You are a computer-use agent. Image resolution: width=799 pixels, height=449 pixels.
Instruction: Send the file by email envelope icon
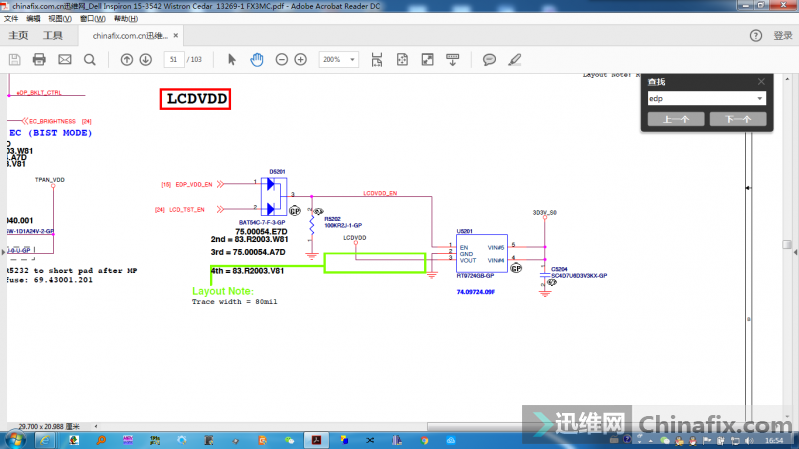tap(65, 60)
